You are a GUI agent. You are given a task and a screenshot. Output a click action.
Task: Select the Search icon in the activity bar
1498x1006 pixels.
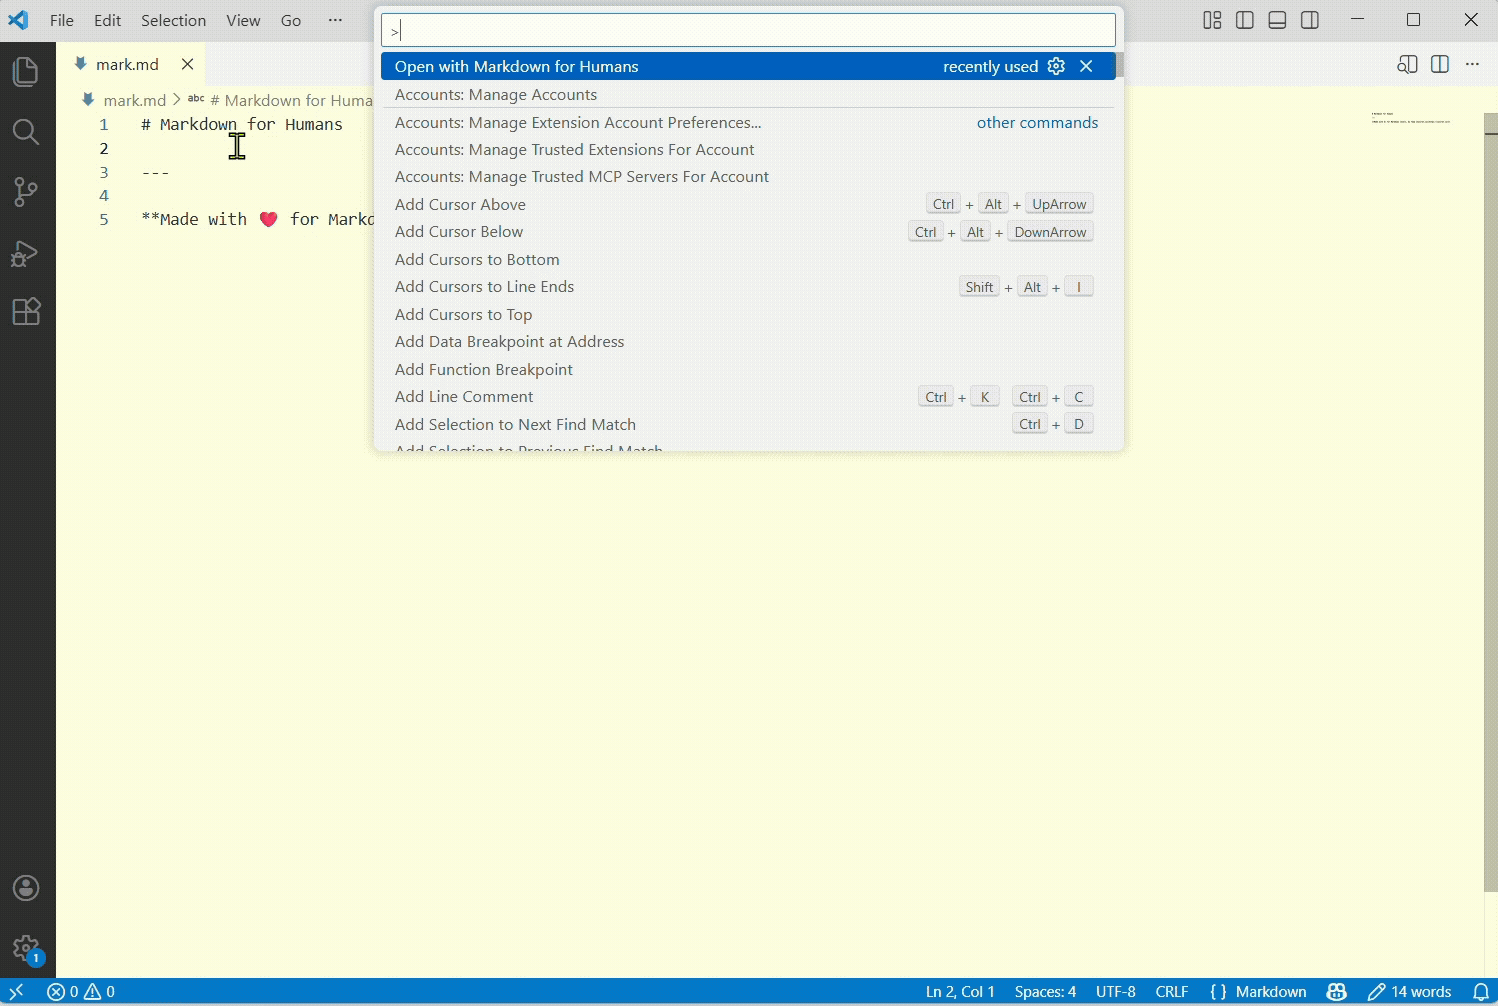(25, 132)
